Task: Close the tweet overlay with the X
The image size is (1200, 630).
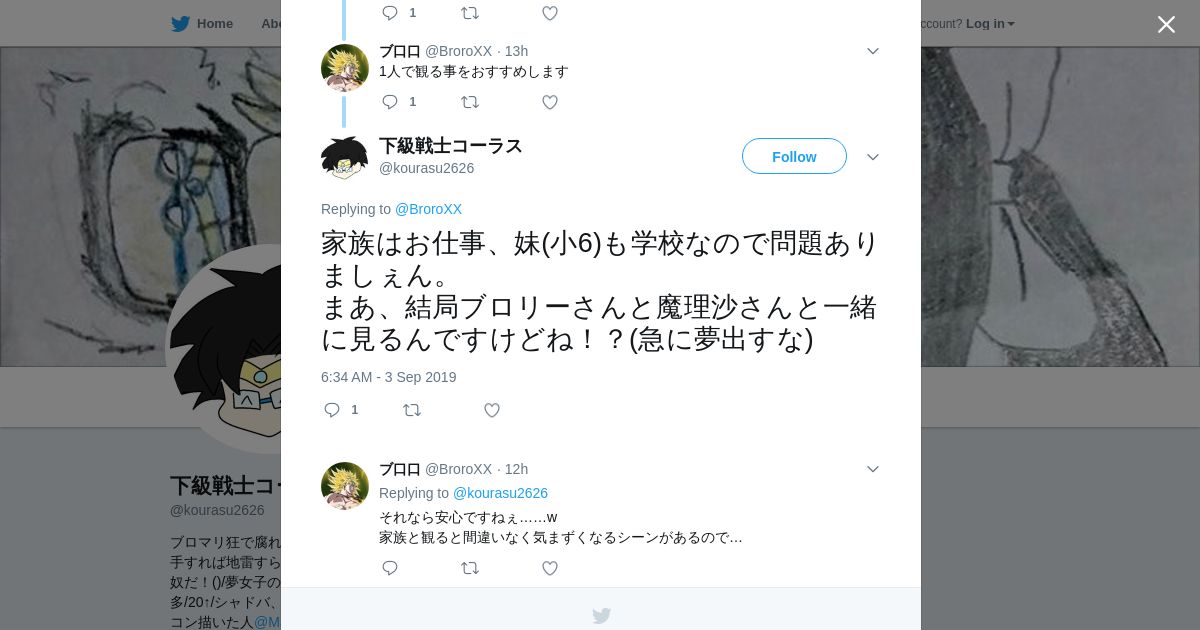Action: (x=1166, y=24)
